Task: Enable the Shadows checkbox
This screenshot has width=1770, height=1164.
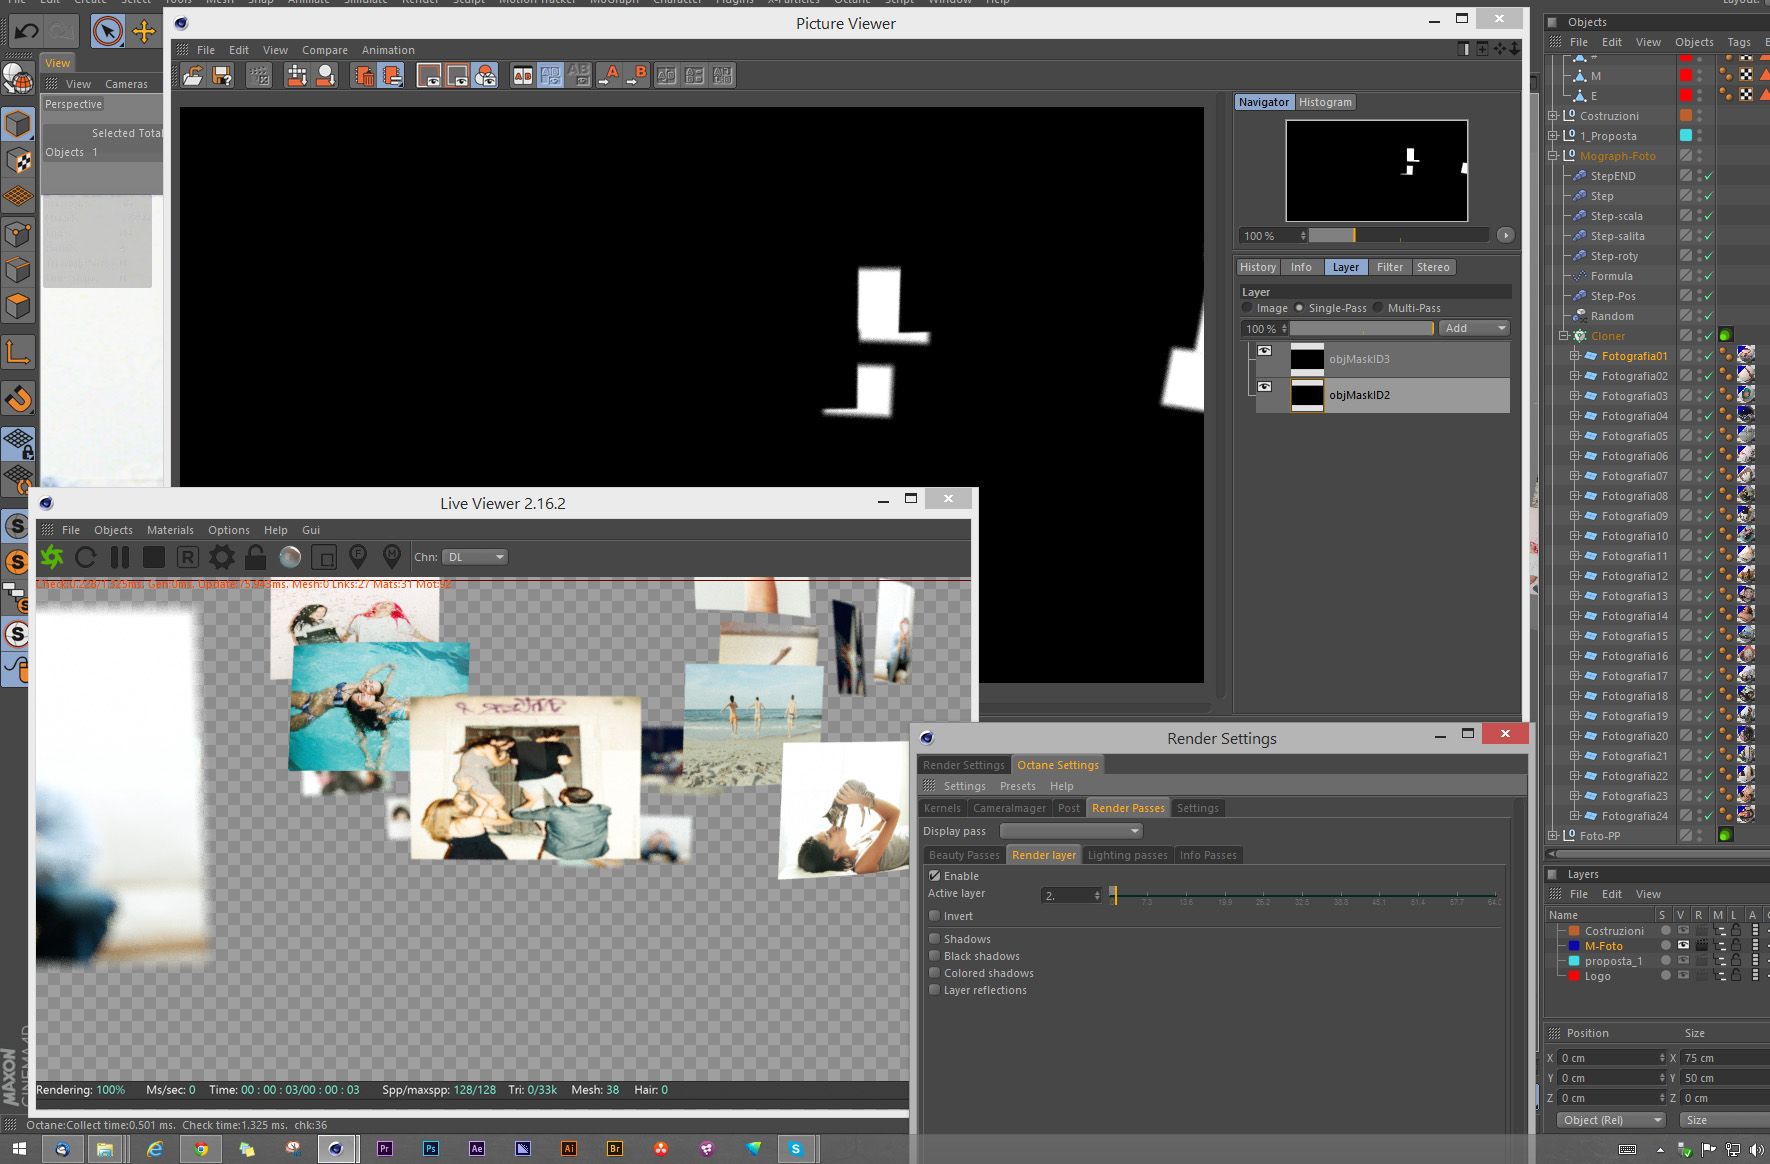Action: 935,939
